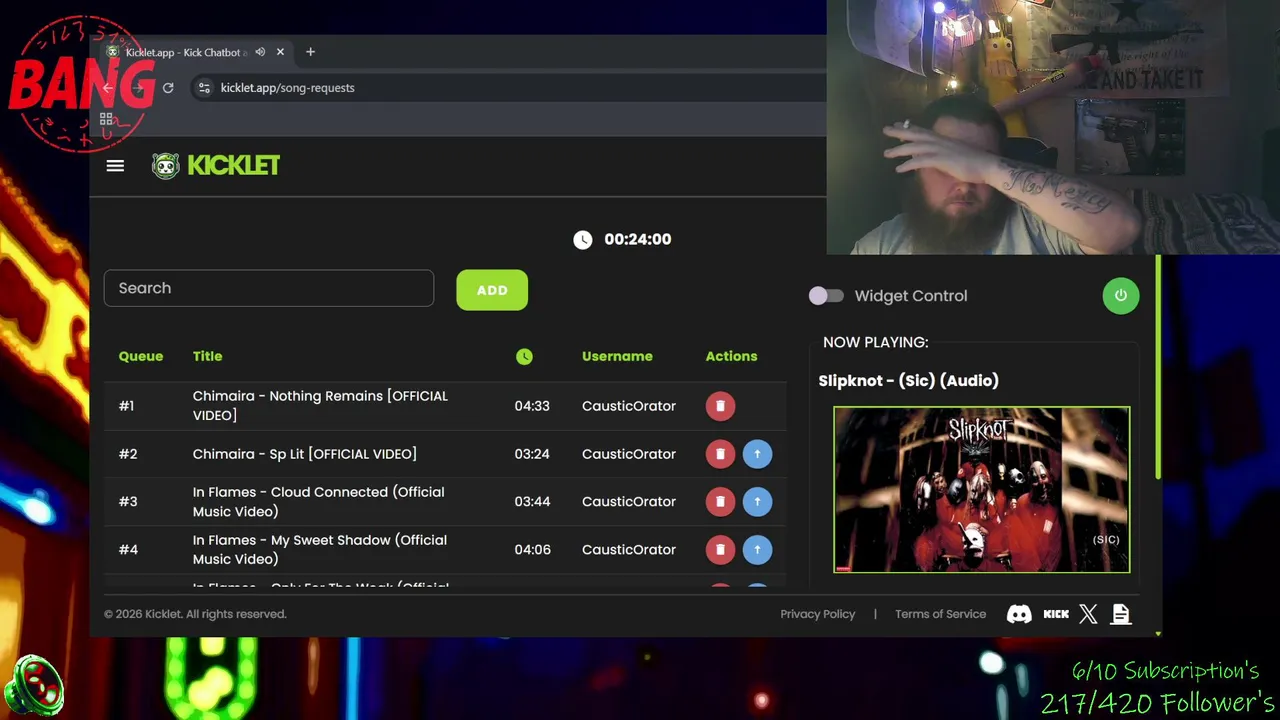Viewport: 1280px width, 720px height.
Task: Click the 03:24 duration cell
Action: [532, 454]
